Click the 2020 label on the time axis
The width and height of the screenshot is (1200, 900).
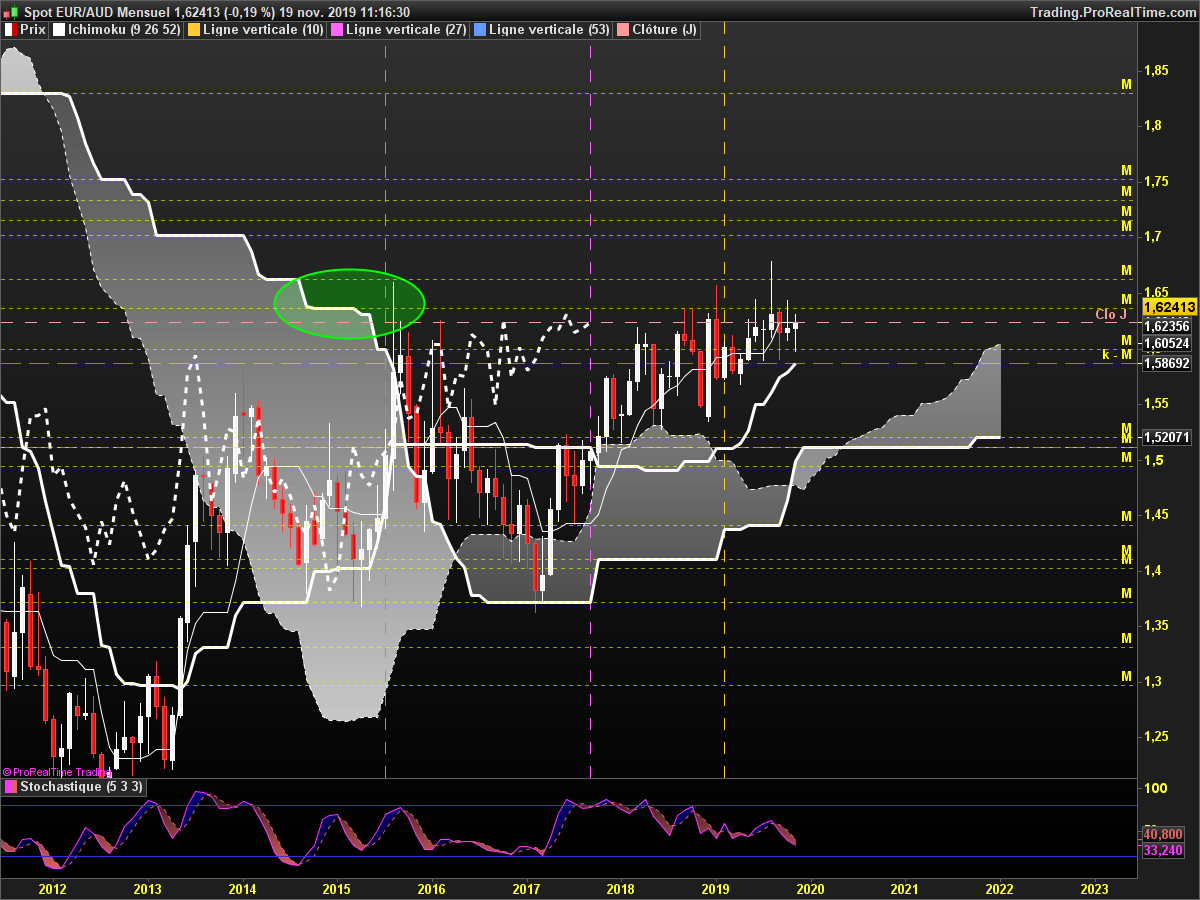[810, 888]
